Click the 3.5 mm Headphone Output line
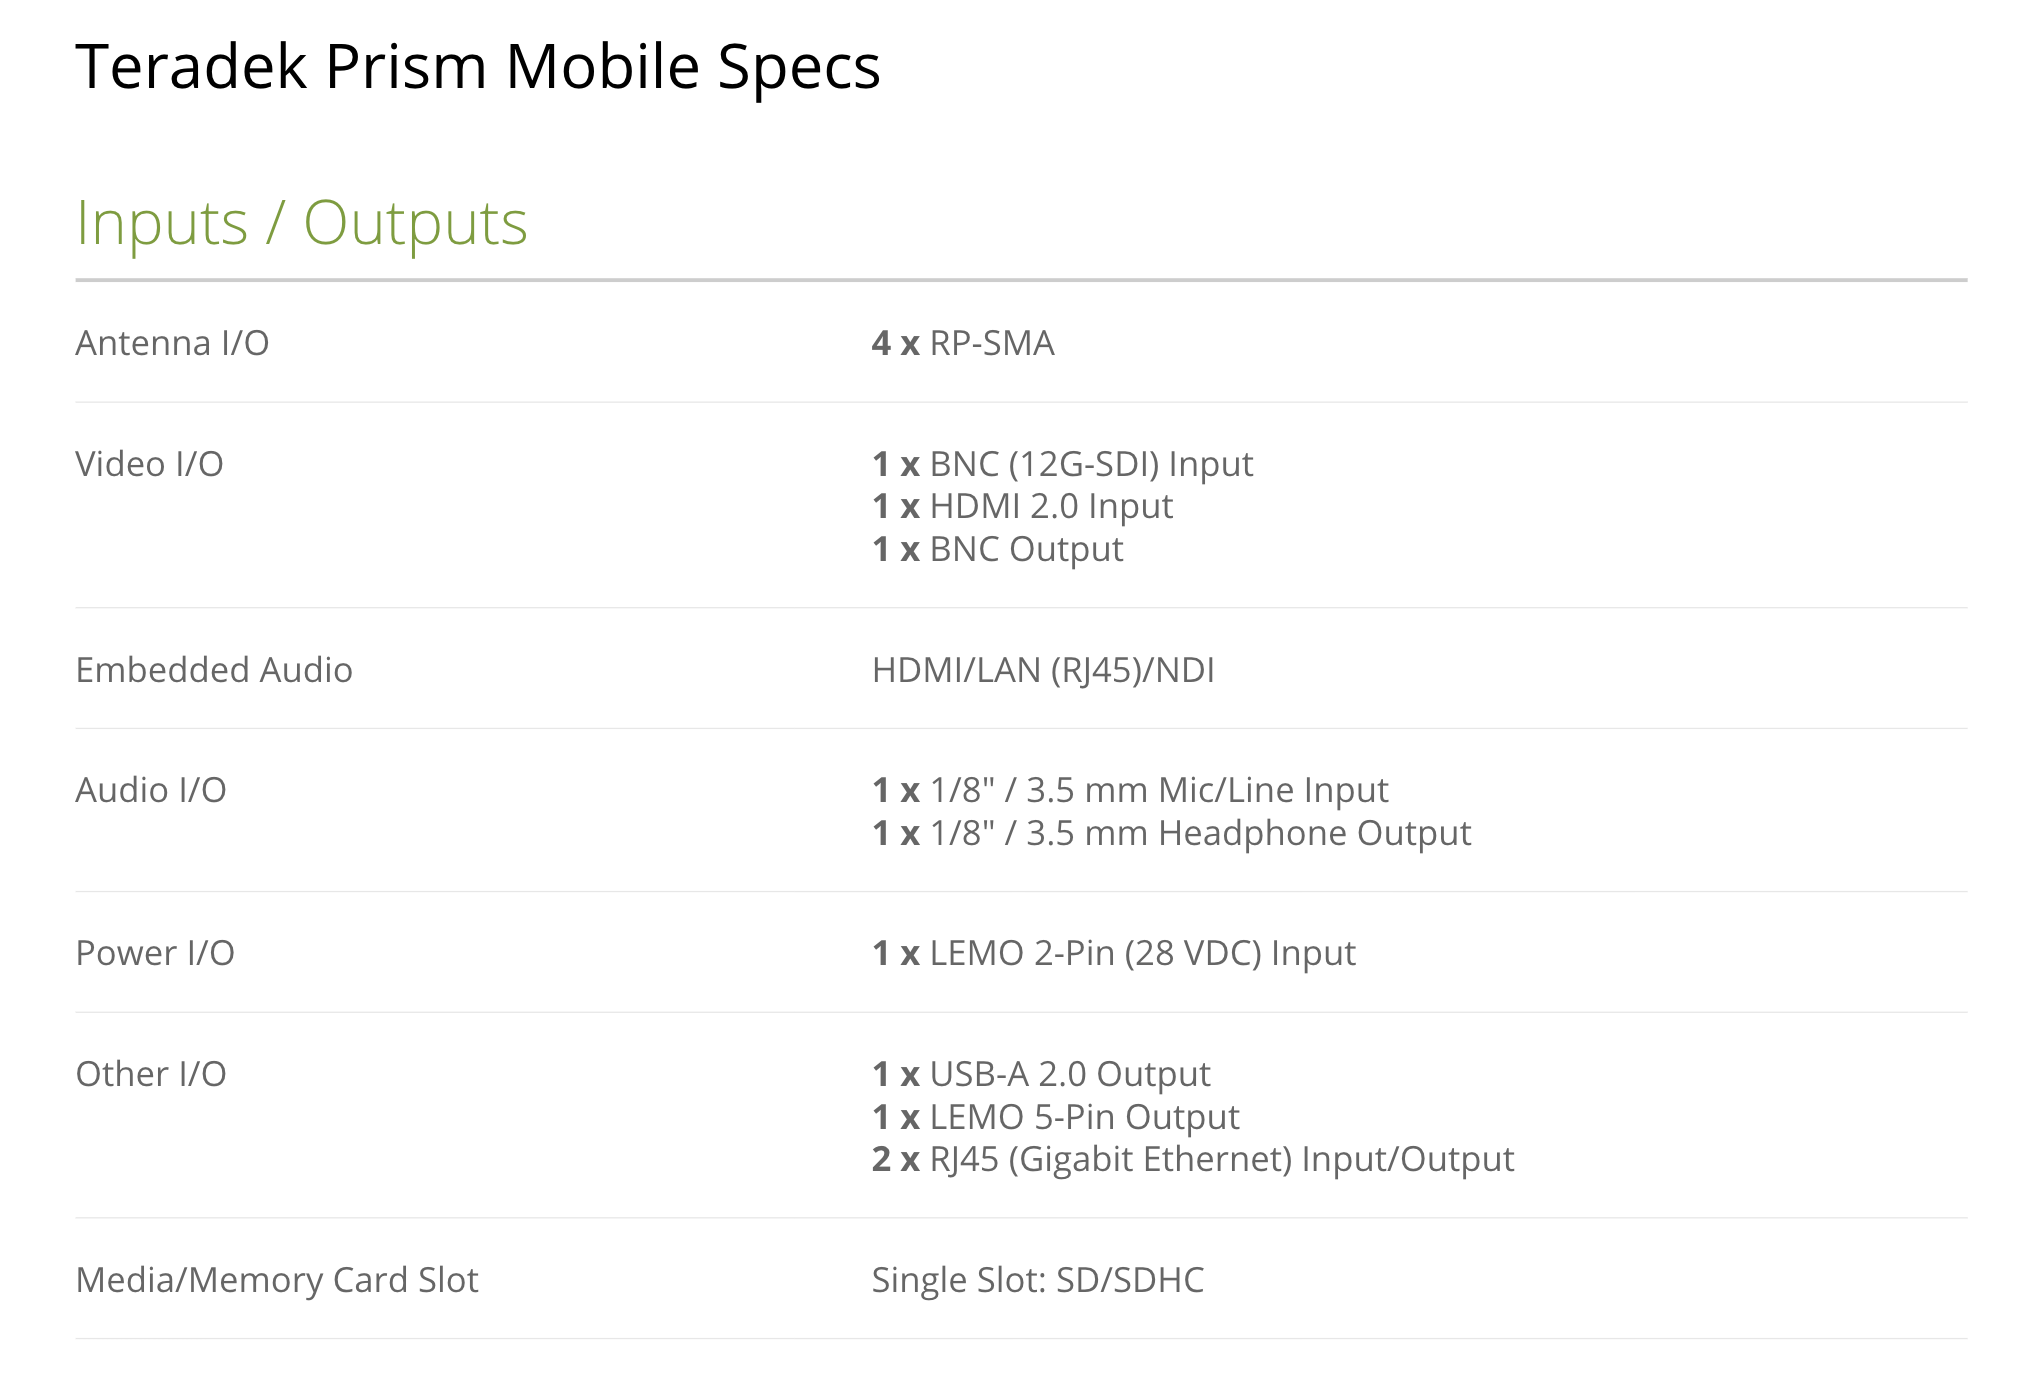2024x1384 pixels. 1171,833
